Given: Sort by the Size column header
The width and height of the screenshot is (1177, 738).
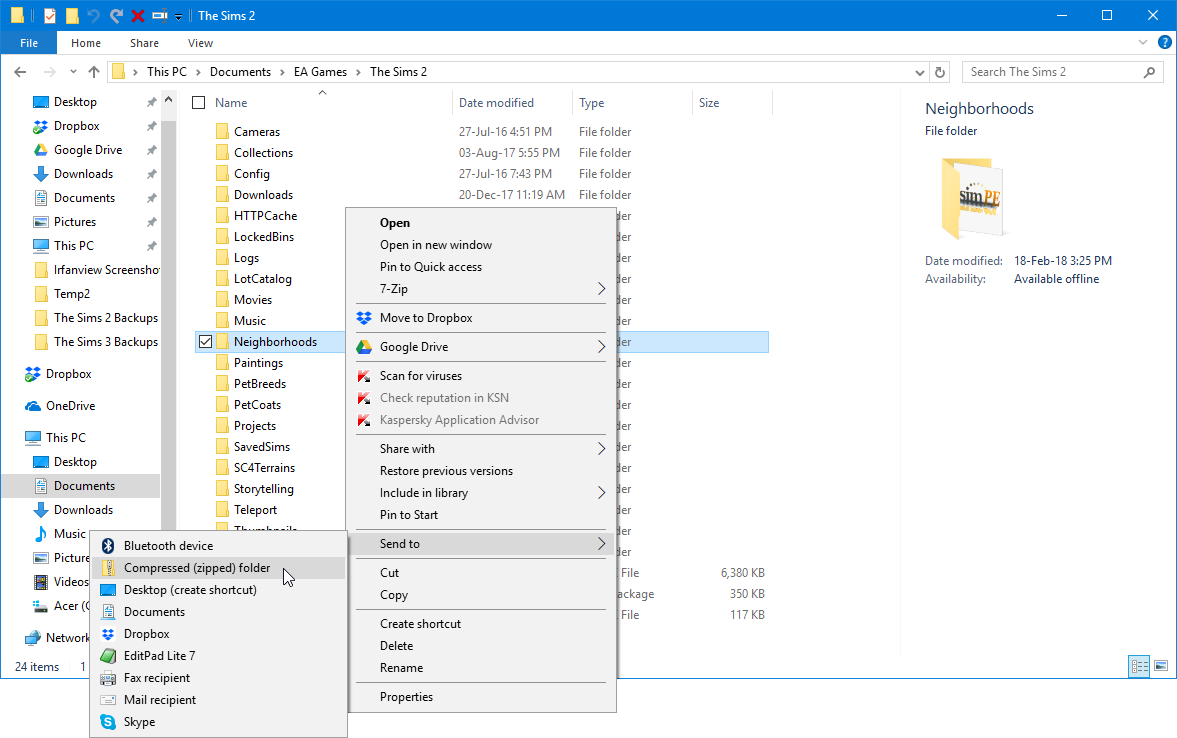Looking at the screenshot, I should click(x=709, y=103).
